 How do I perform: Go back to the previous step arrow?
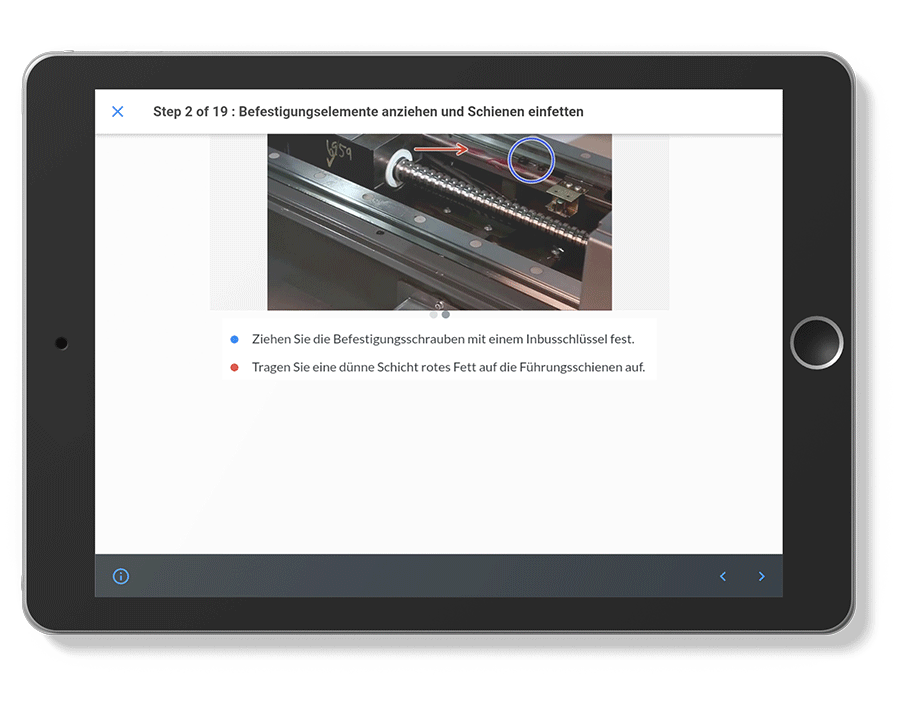pos(723,576)
